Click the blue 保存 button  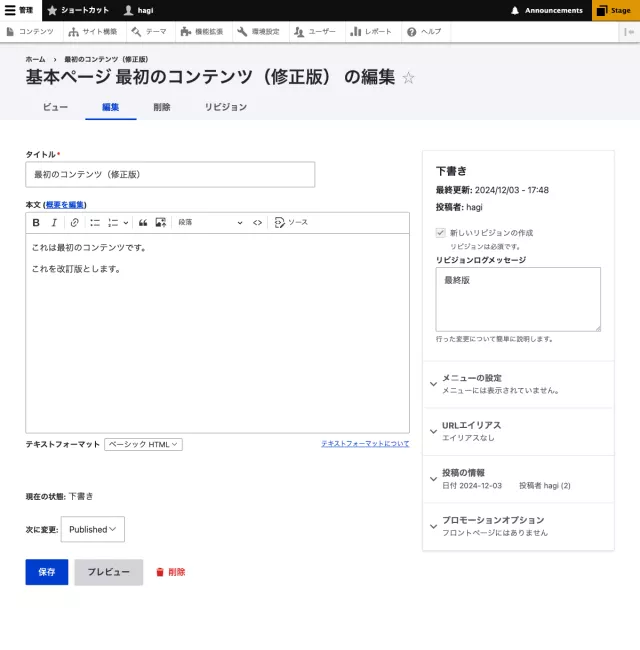pyautogui.click(x=47, y=572)
